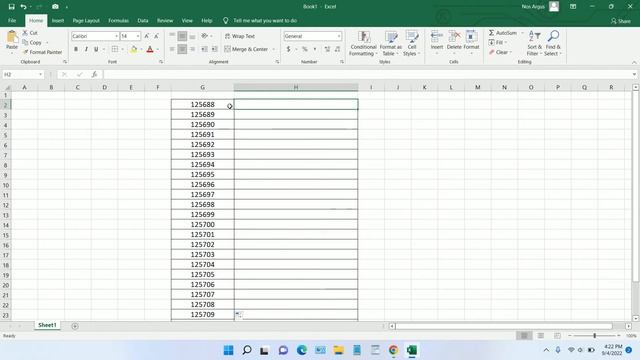This screenshot has height=360, width=640.
Task: Open Sort & Filter menu
Action: (534, 43)
